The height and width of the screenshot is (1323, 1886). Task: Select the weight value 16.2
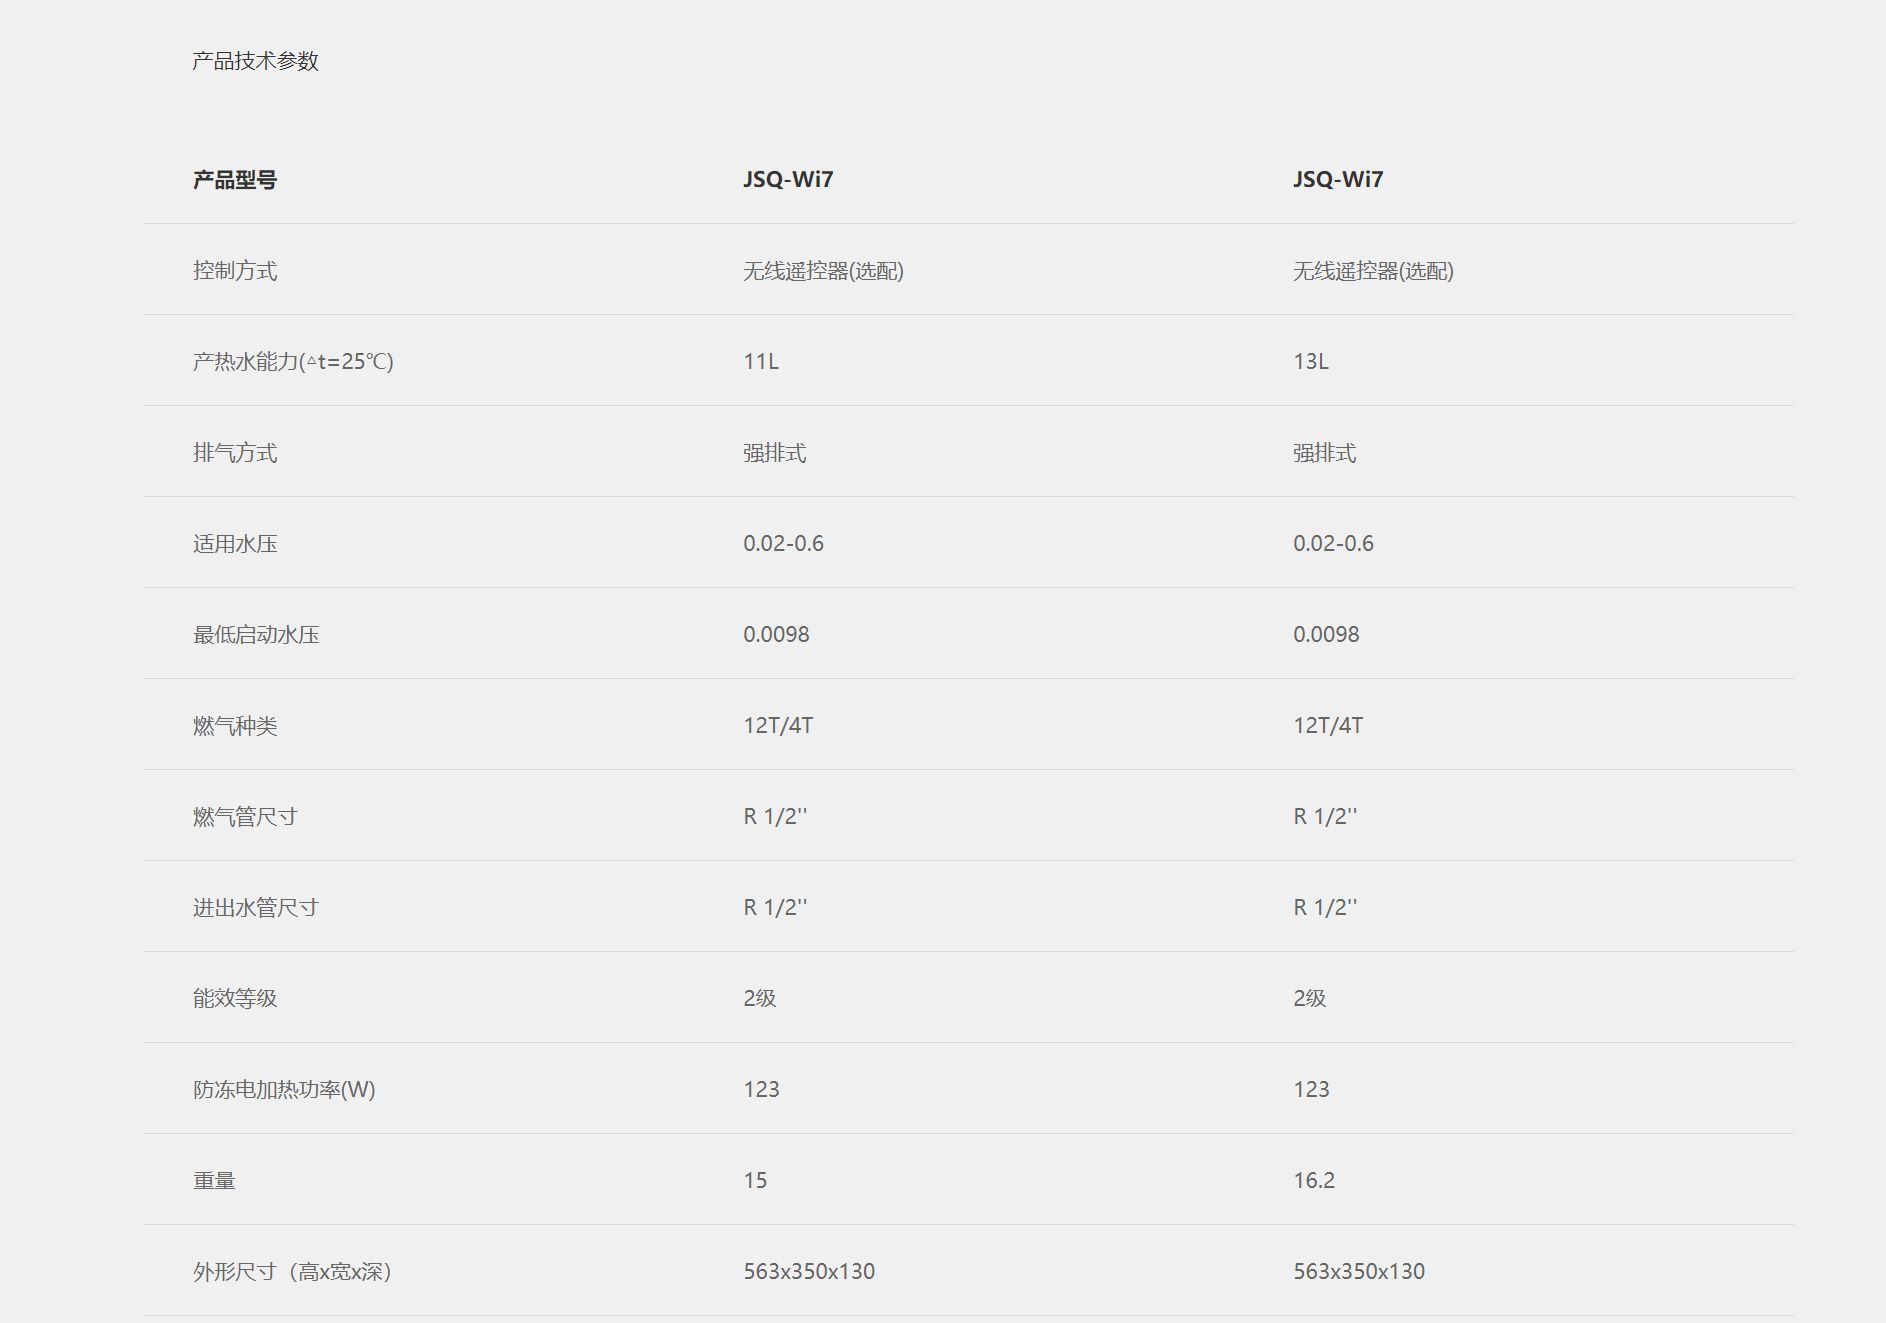(x=1314, y=1181)
